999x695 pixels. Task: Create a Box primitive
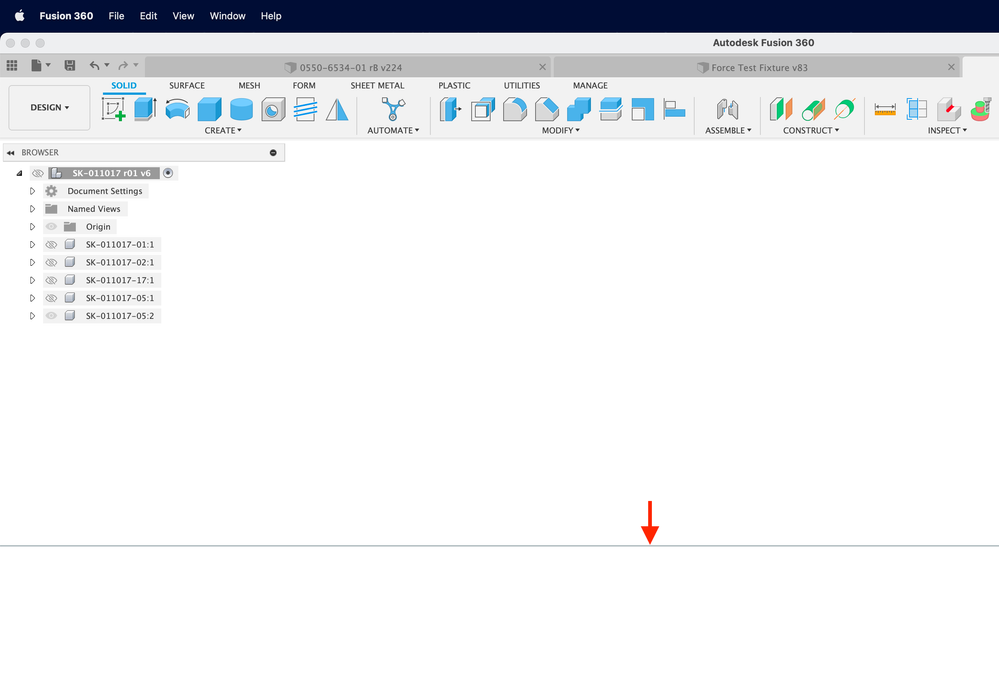click(209, 109)
